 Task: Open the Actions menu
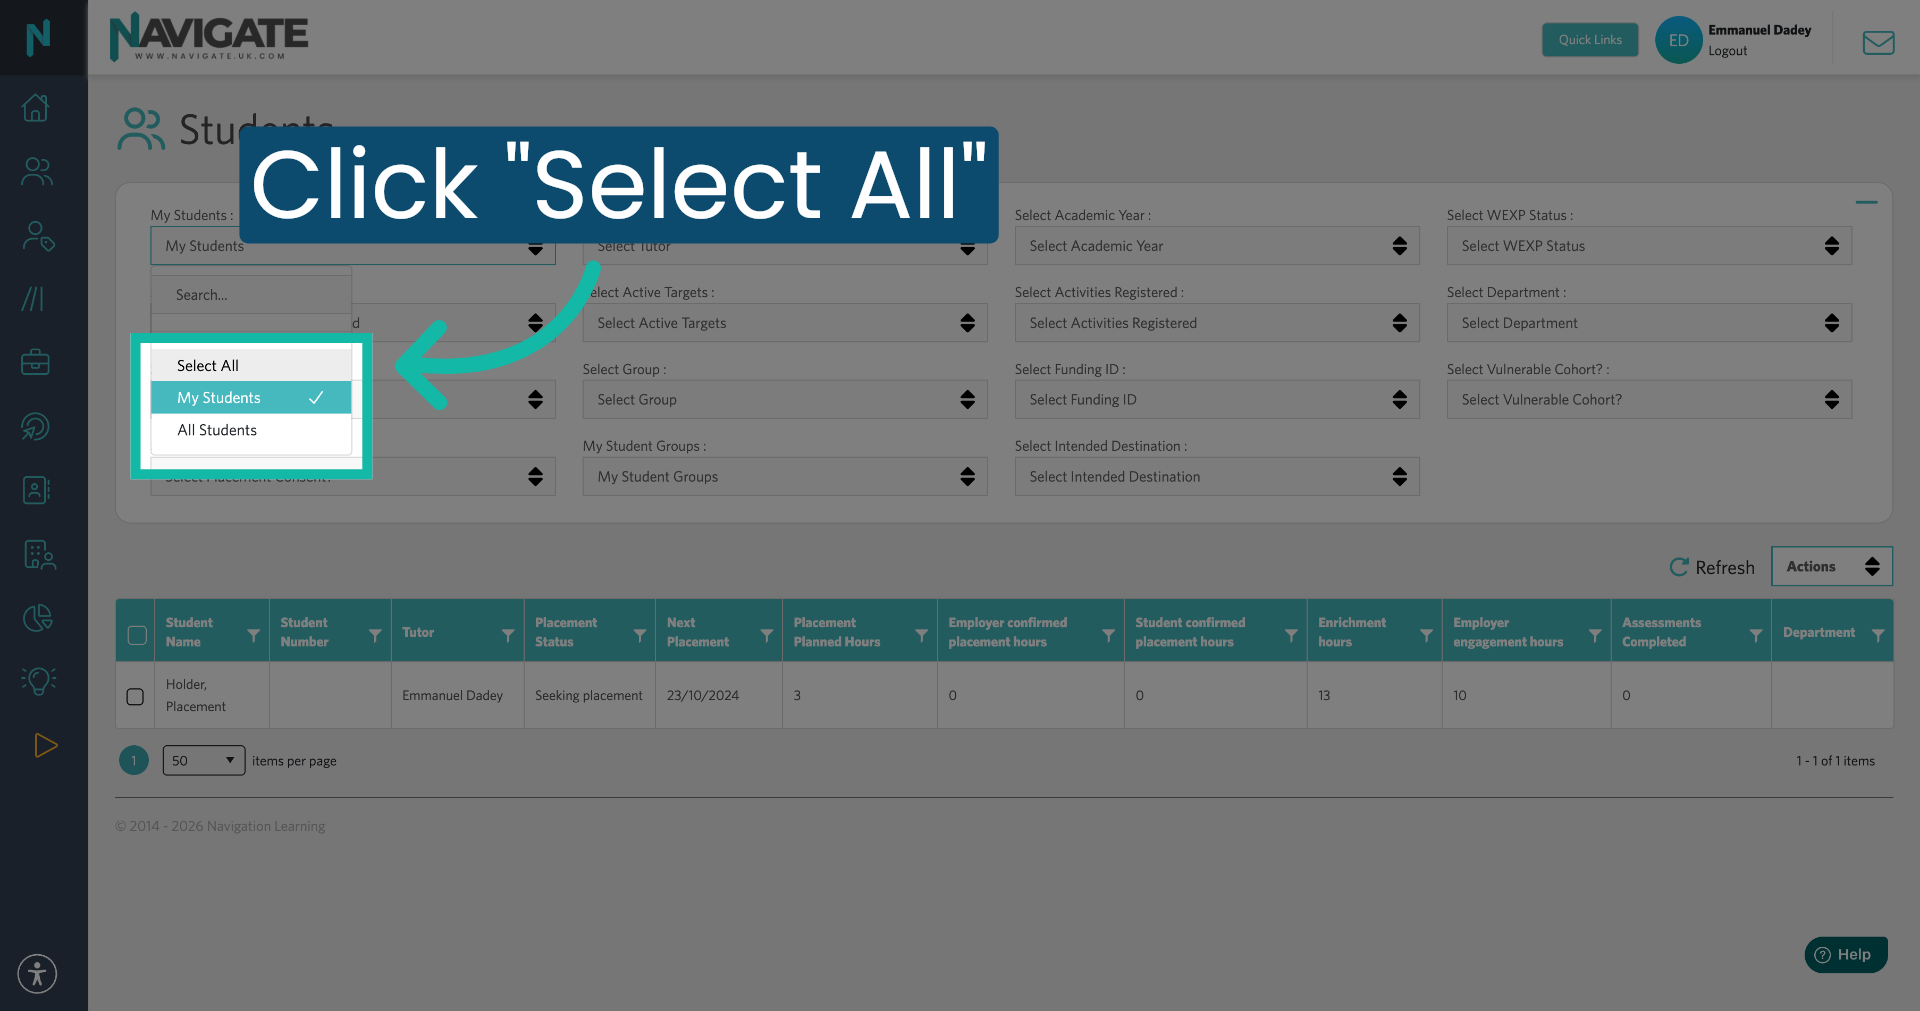coord(1831,566)
